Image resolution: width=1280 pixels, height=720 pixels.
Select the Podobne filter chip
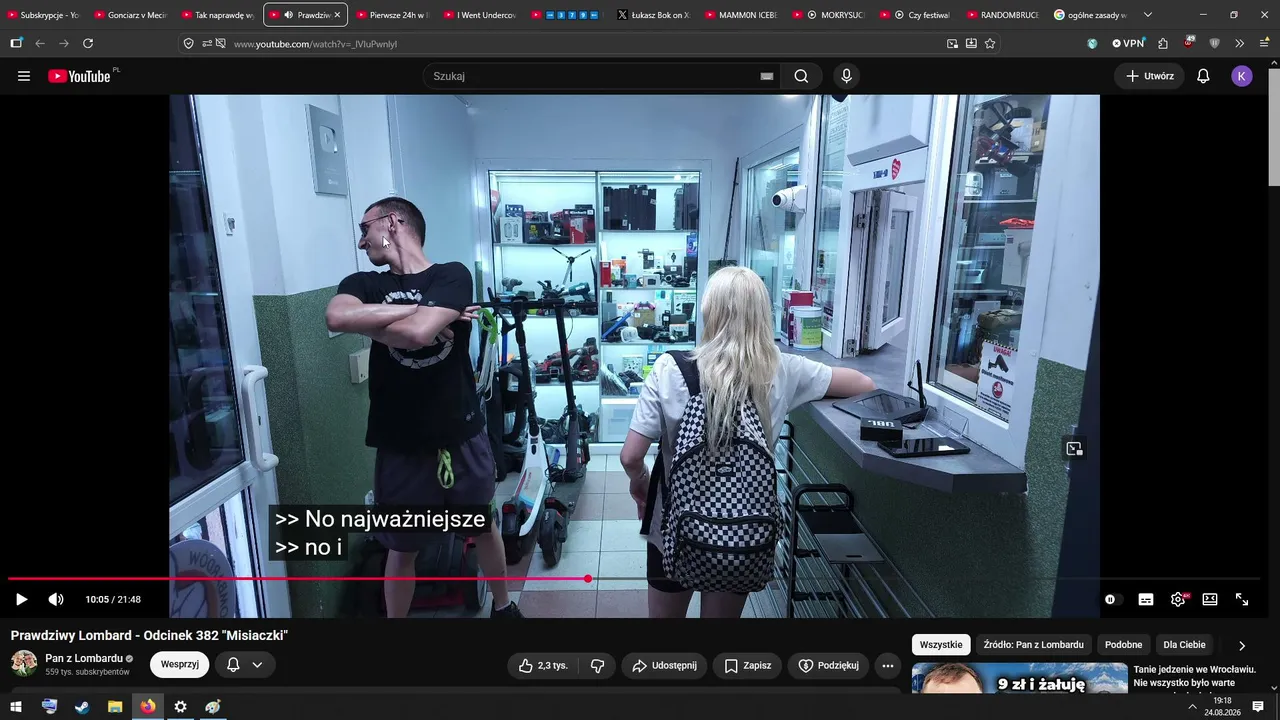coord(1124,645)
